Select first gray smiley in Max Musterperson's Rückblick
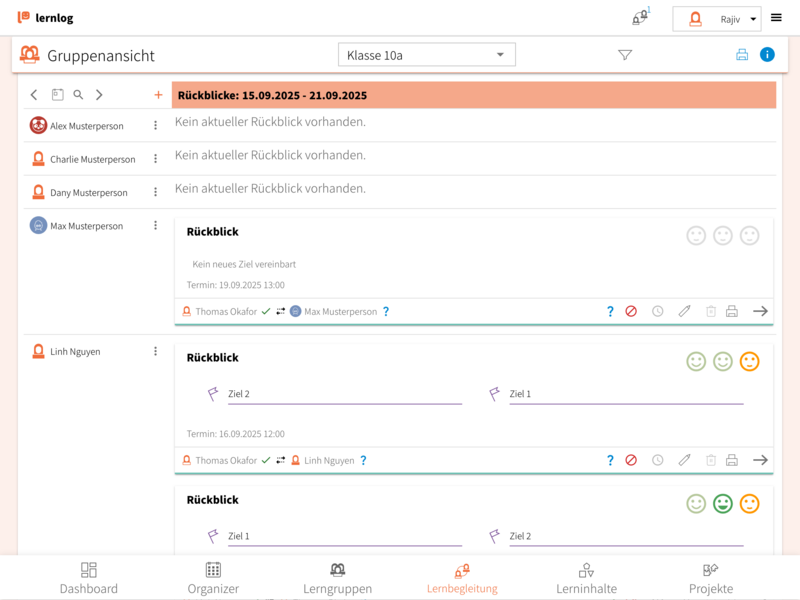Screen dimensions: 800x600 696,235
